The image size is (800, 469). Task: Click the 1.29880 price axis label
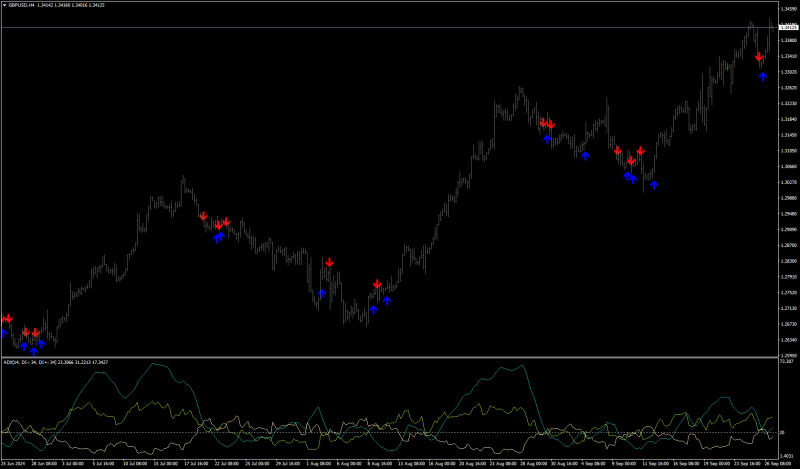(789, 198)
